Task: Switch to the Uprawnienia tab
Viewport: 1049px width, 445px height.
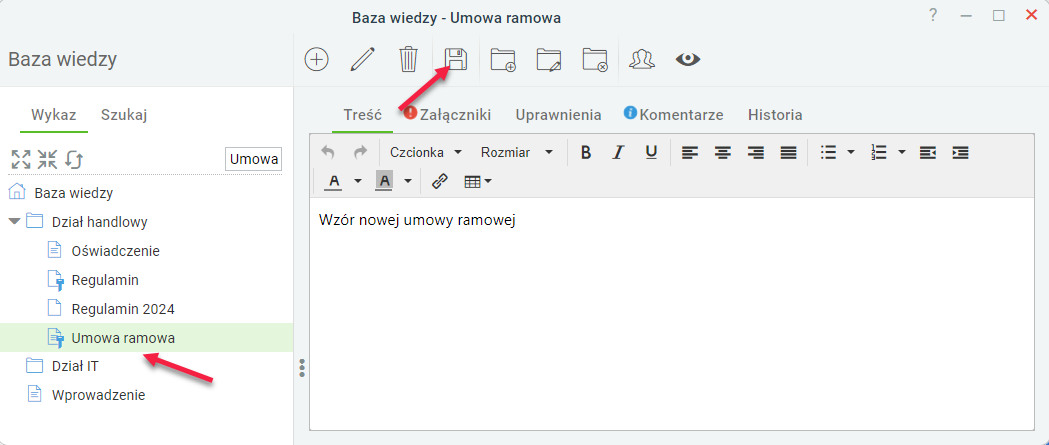Action: 558,114
